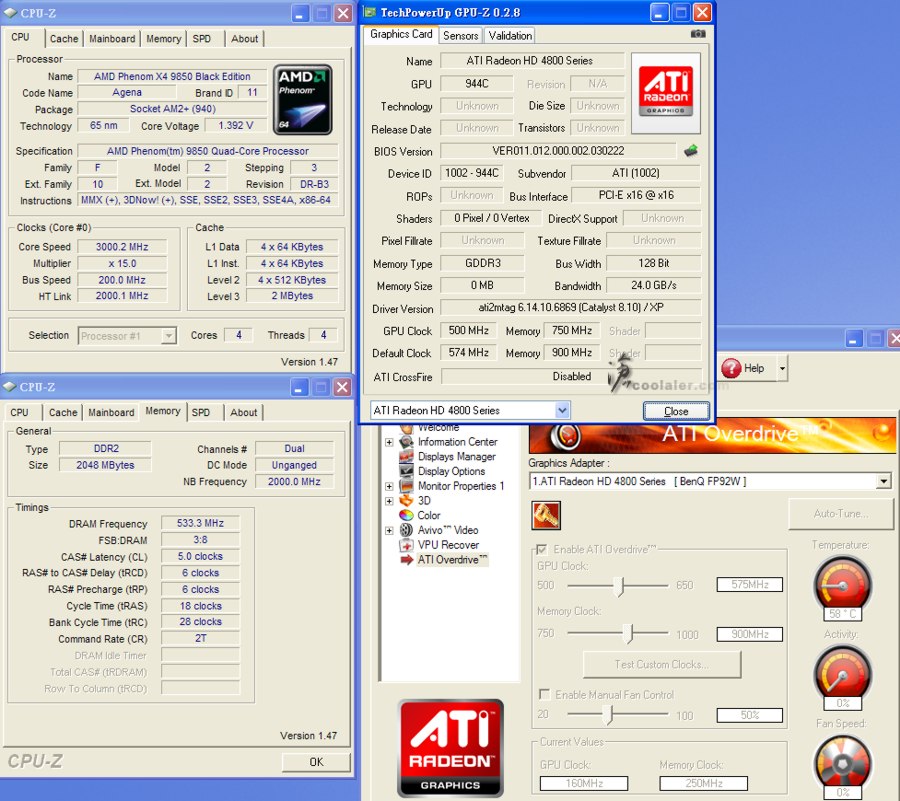Select the Displays Manager tree icon
This screenshot has height=801, width=900.
click(x=406, y=457)
